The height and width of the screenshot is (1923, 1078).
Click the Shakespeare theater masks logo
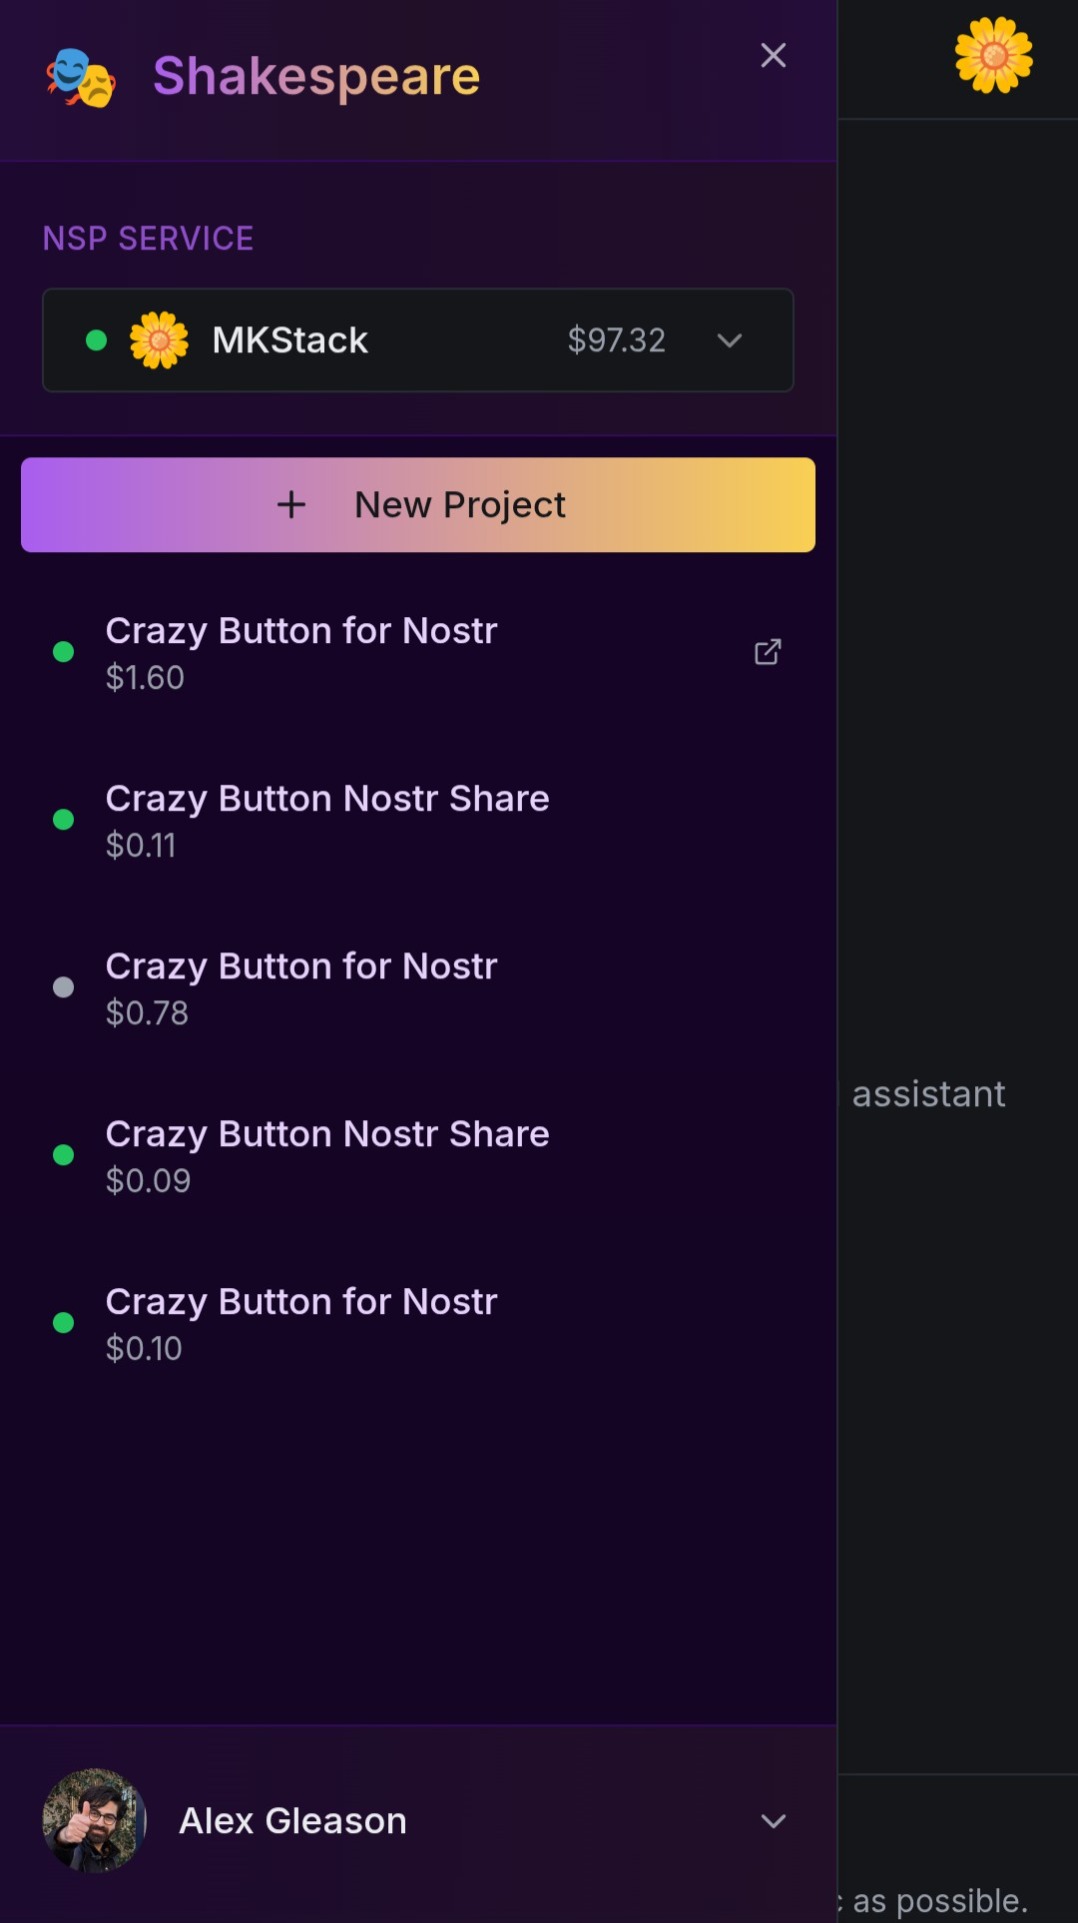point(80,78)
